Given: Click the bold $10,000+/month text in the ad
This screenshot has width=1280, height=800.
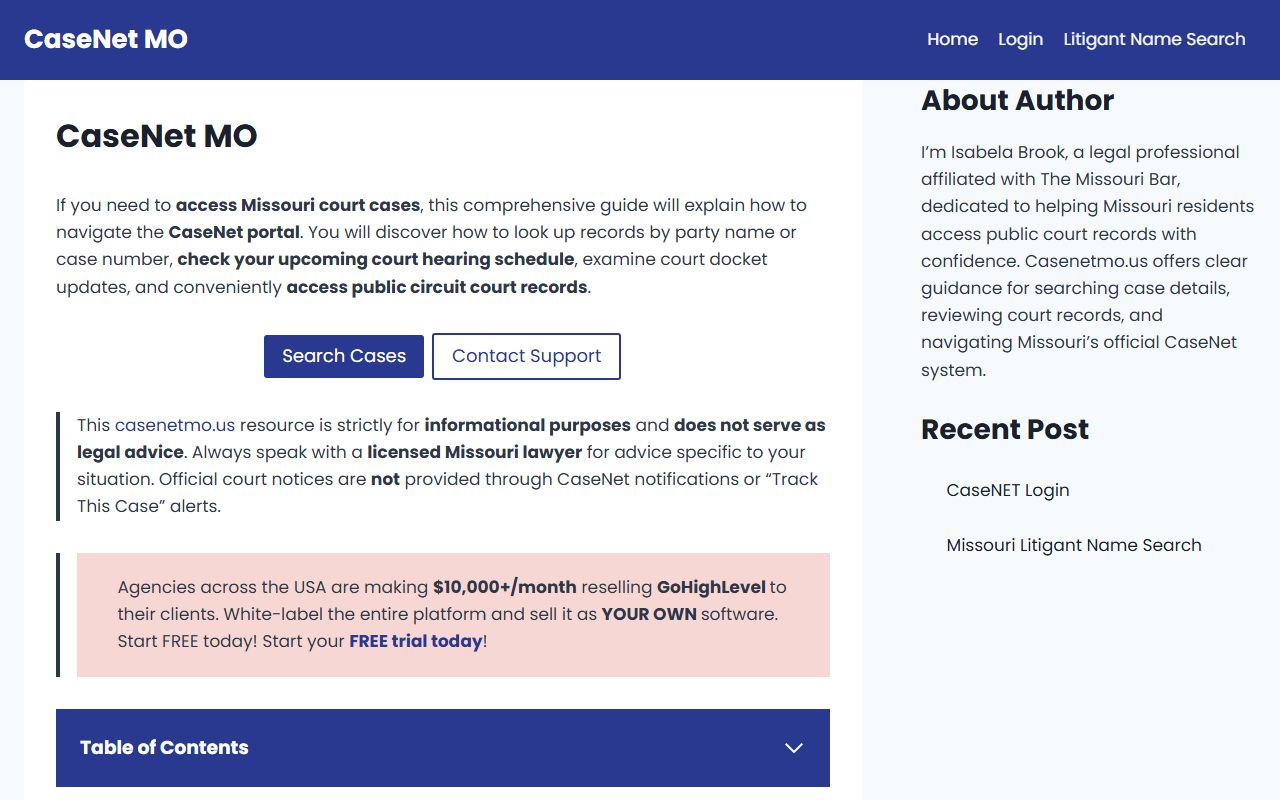Looking at the screenshot, I should [504, 587].
